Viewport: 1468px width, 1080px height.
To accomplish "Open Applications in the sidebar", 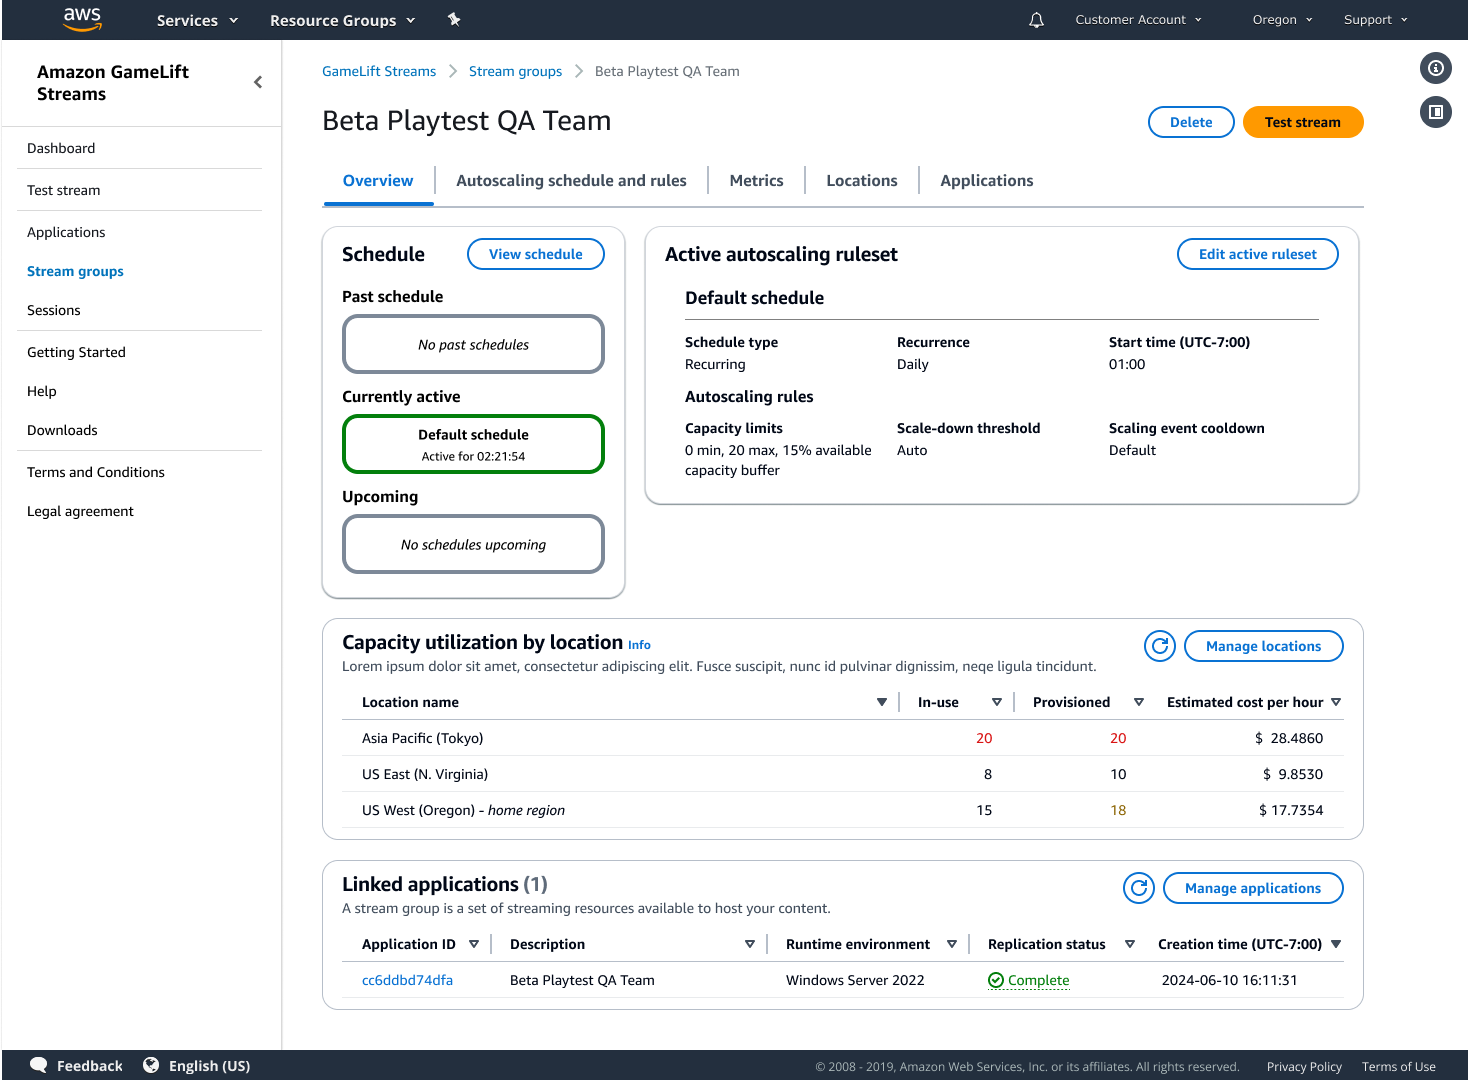I will coord(66,232).
